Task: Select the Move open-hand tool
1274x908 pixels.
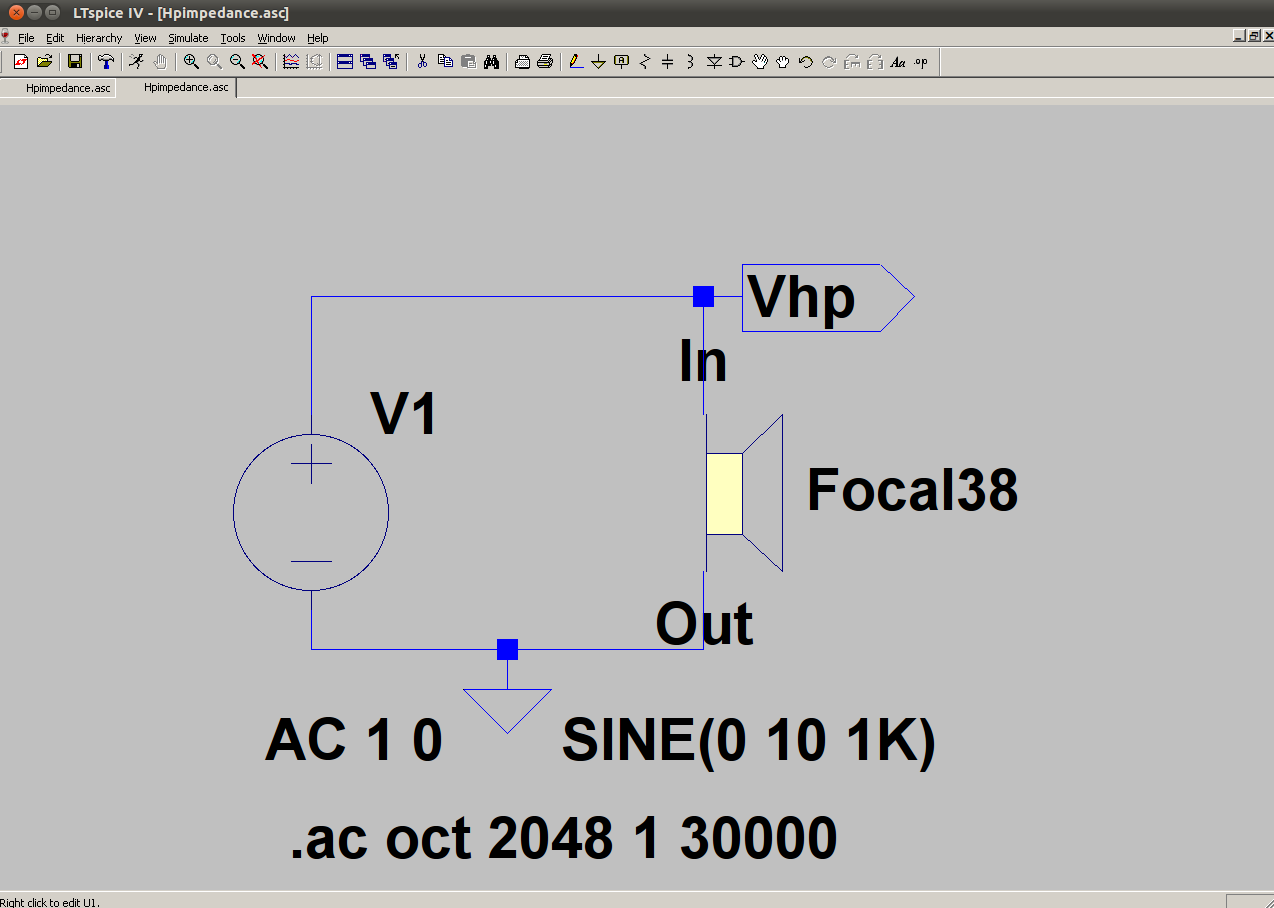Action: click(760, 62)
